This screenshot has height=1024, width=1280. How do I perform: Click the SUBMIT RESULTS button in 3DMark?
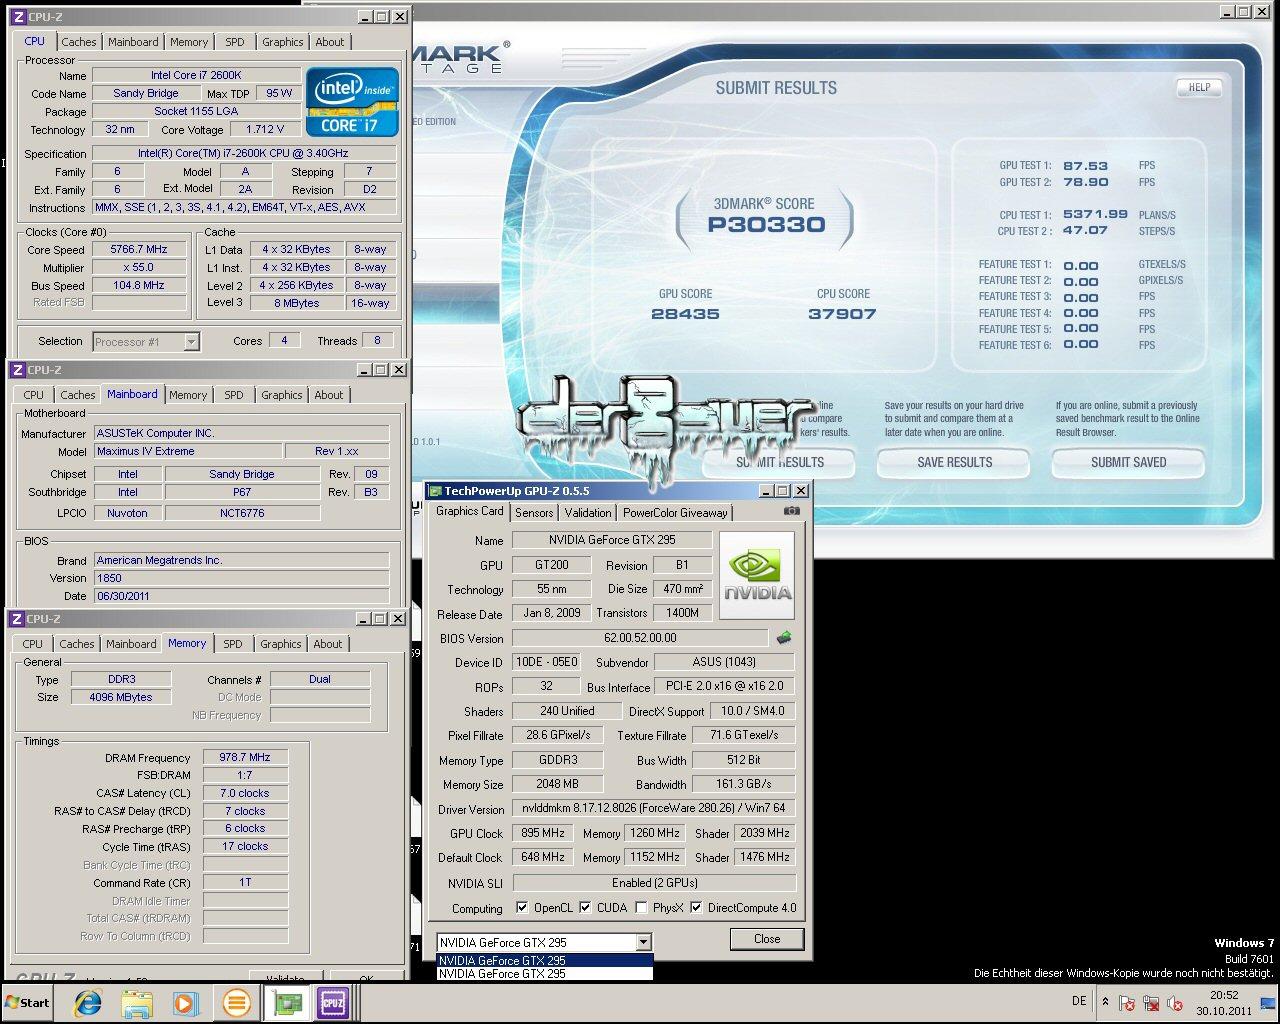[x=780, y=462]
